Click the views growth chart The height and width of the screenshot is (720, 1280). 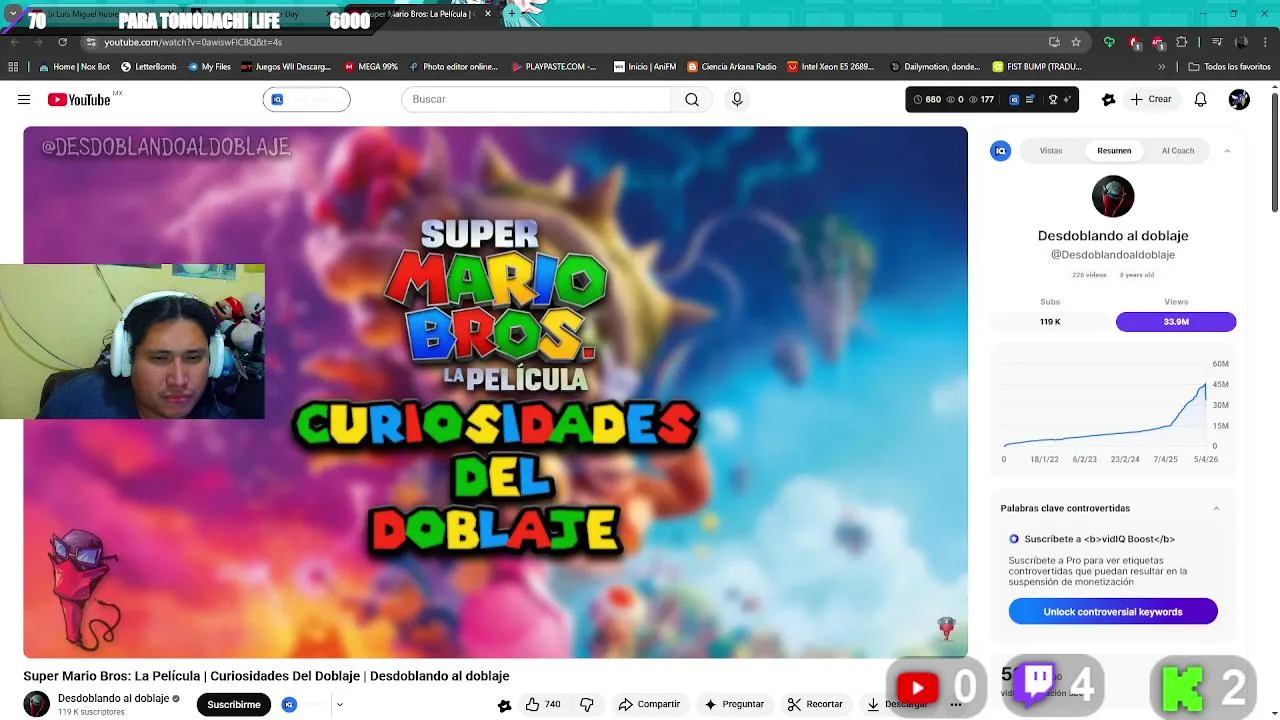(x=1113, y=411)
